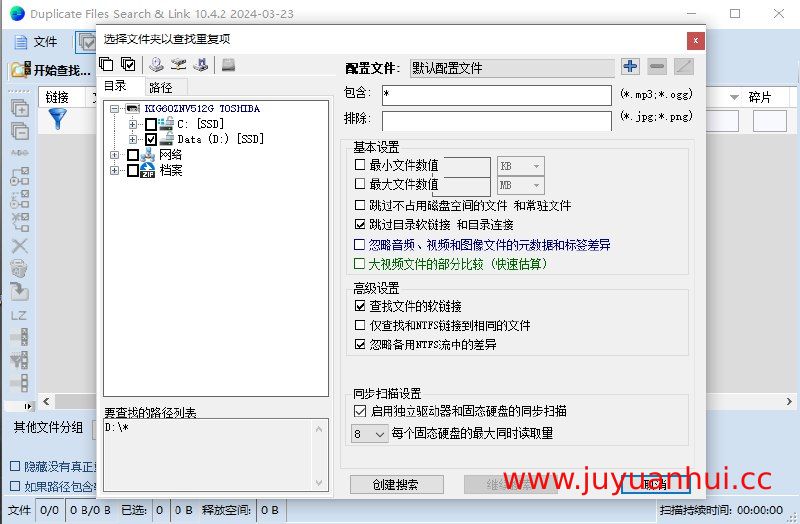Click the blue funnel filter icon
The height and width of the screenshot is (524, 800).
click(x=58, y=119)
